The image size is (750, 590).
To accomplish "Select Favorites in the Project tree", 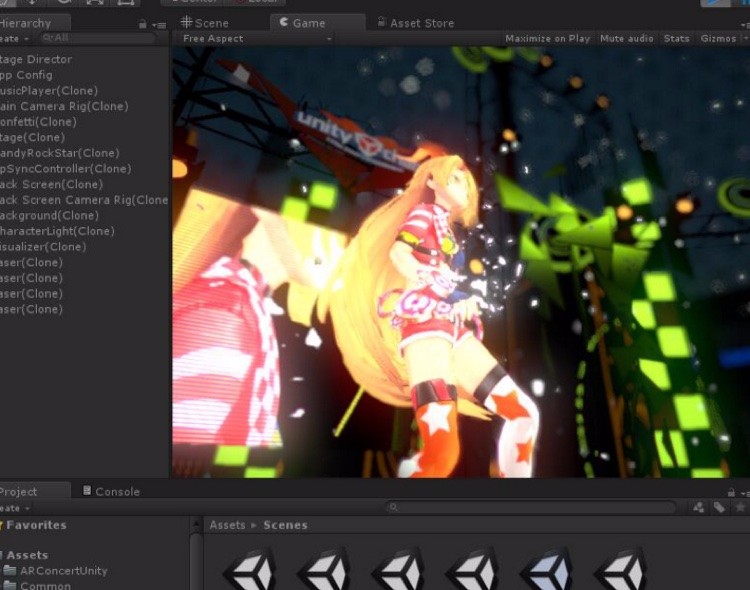I will (36, 525).
